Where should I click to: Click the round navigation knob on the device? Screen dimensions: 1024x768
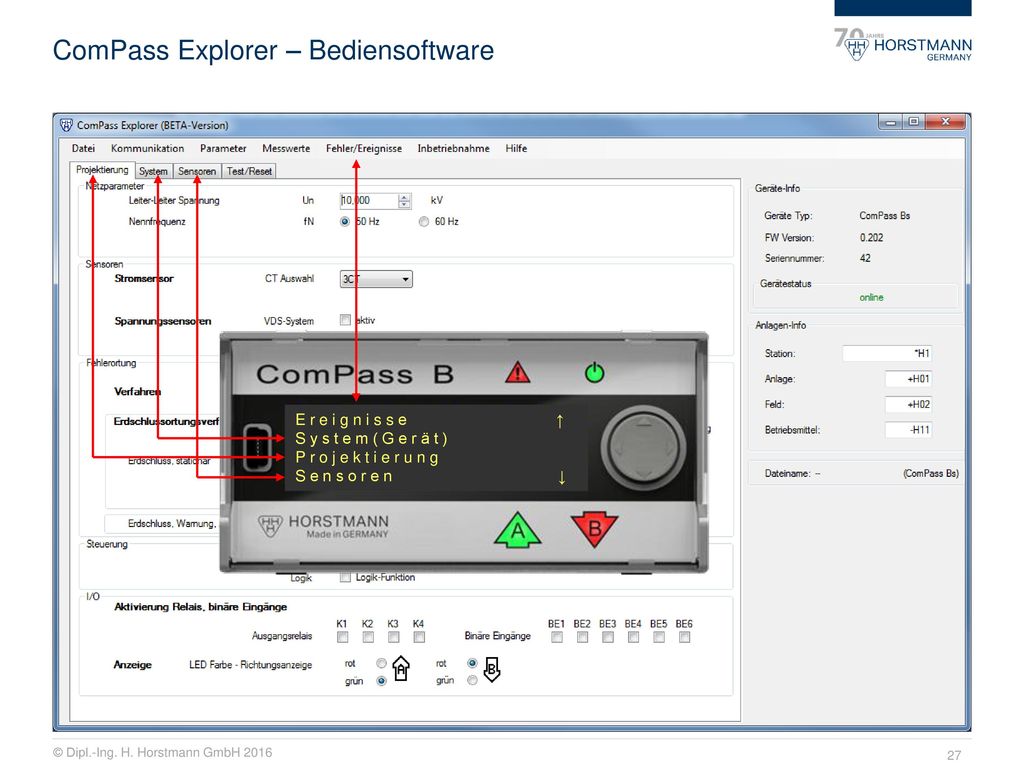(x=643, y=447)
